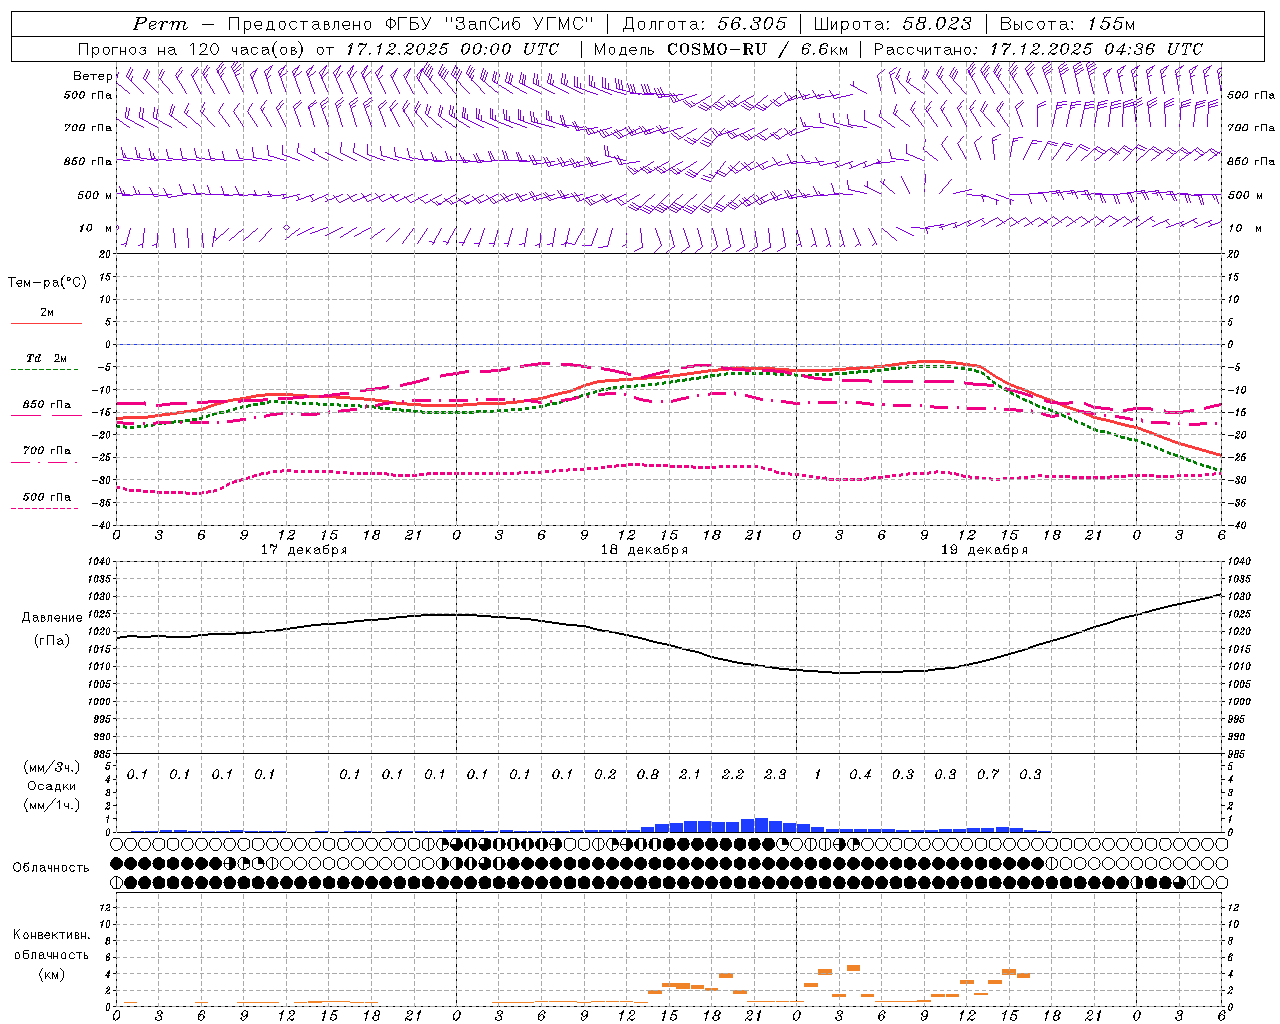The height and width of the screenshot is (1024, 1280).
Task: Click the 'Облачность' cloud cover label
Action: click(51, 867)
